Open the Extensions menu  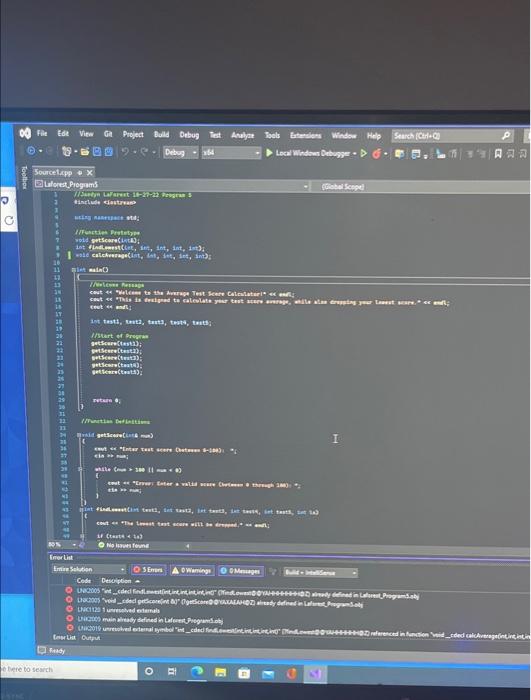pyautogui.click(x=305, y=135)
